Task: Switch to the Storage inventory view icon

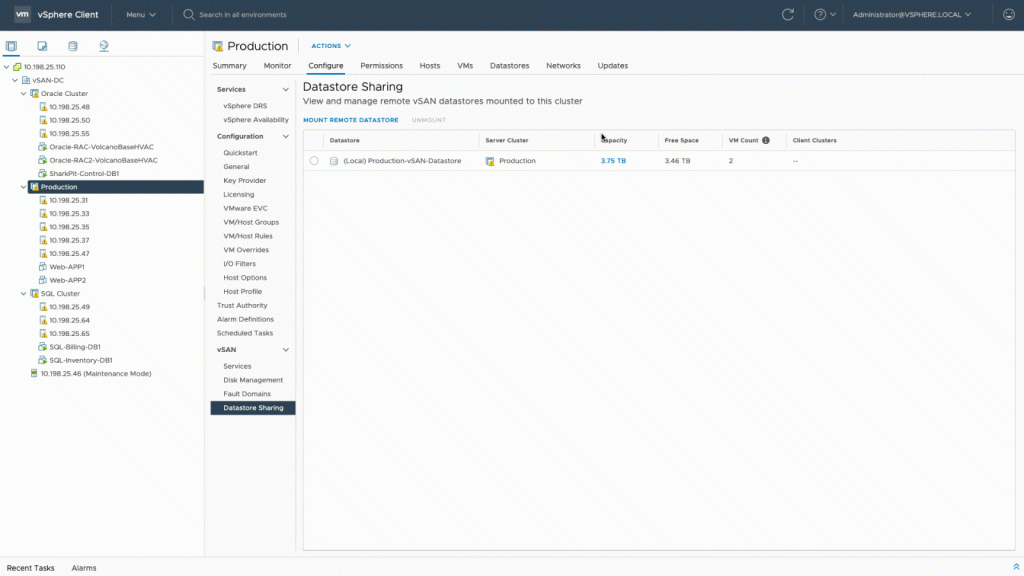Action: tap(72, 46)
